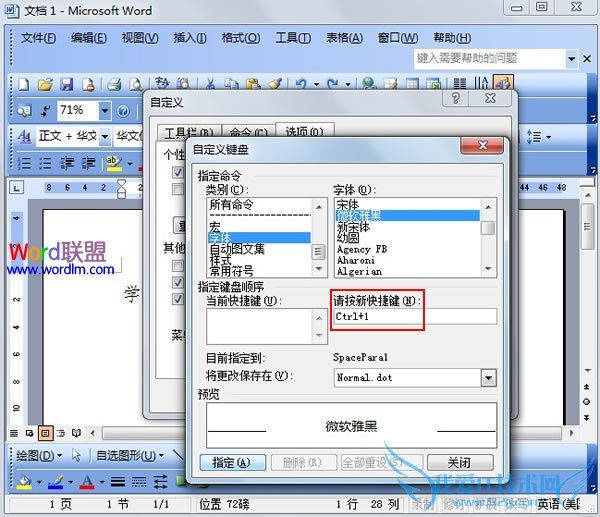The width and height of the screenshot is (600, 517).
Task: Toggle first checked checkbox in 自定义 dialog
Action: point(178,172)
